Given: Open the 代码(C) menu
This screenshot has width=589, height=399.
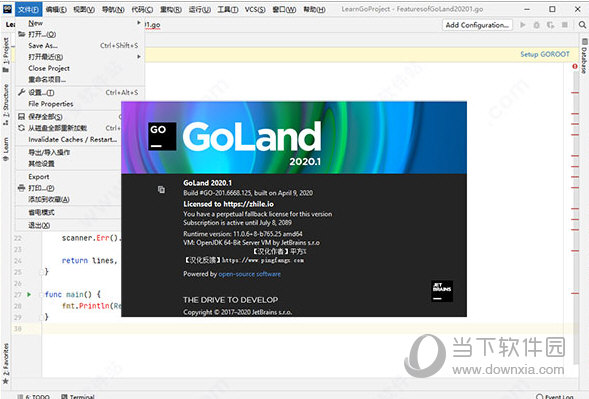Looking at the screenshot, I should click(x=142, y=9).
